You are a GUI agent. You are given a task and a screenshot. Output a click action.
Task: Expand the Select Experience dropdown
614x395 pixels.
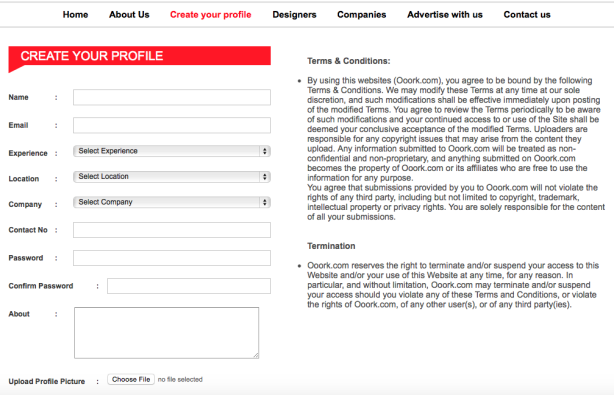coord(172,151)
